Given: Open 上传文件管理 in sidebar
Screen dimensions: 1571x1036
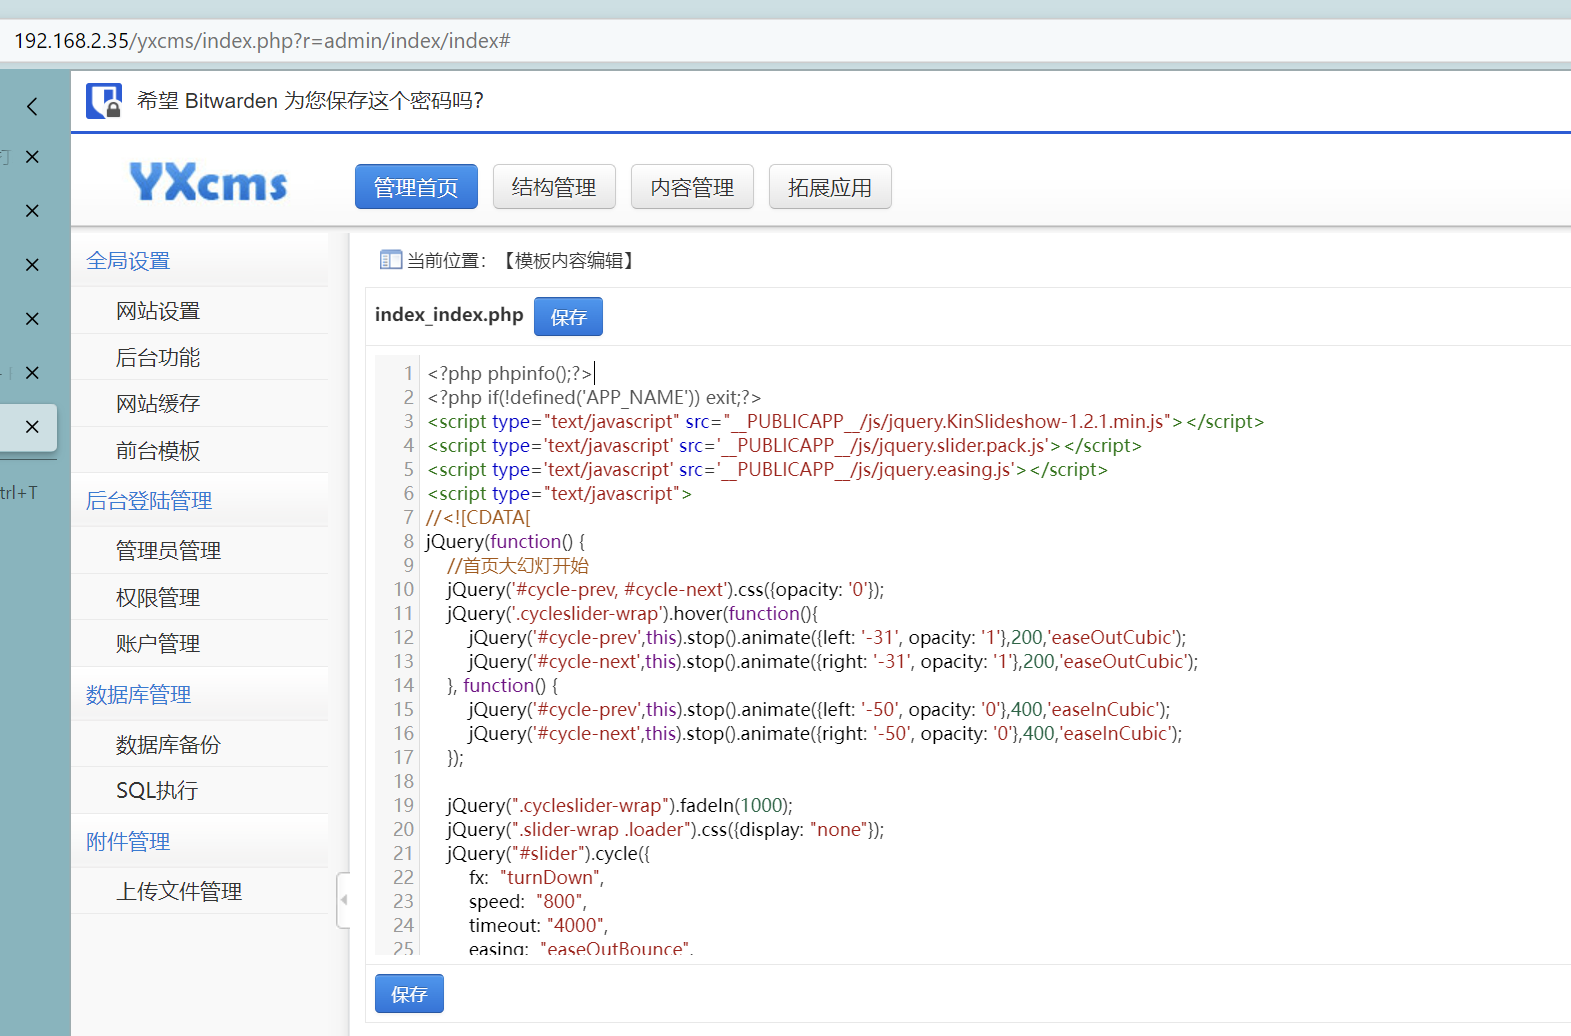Looking at the screenshot, I should point(200,891).
